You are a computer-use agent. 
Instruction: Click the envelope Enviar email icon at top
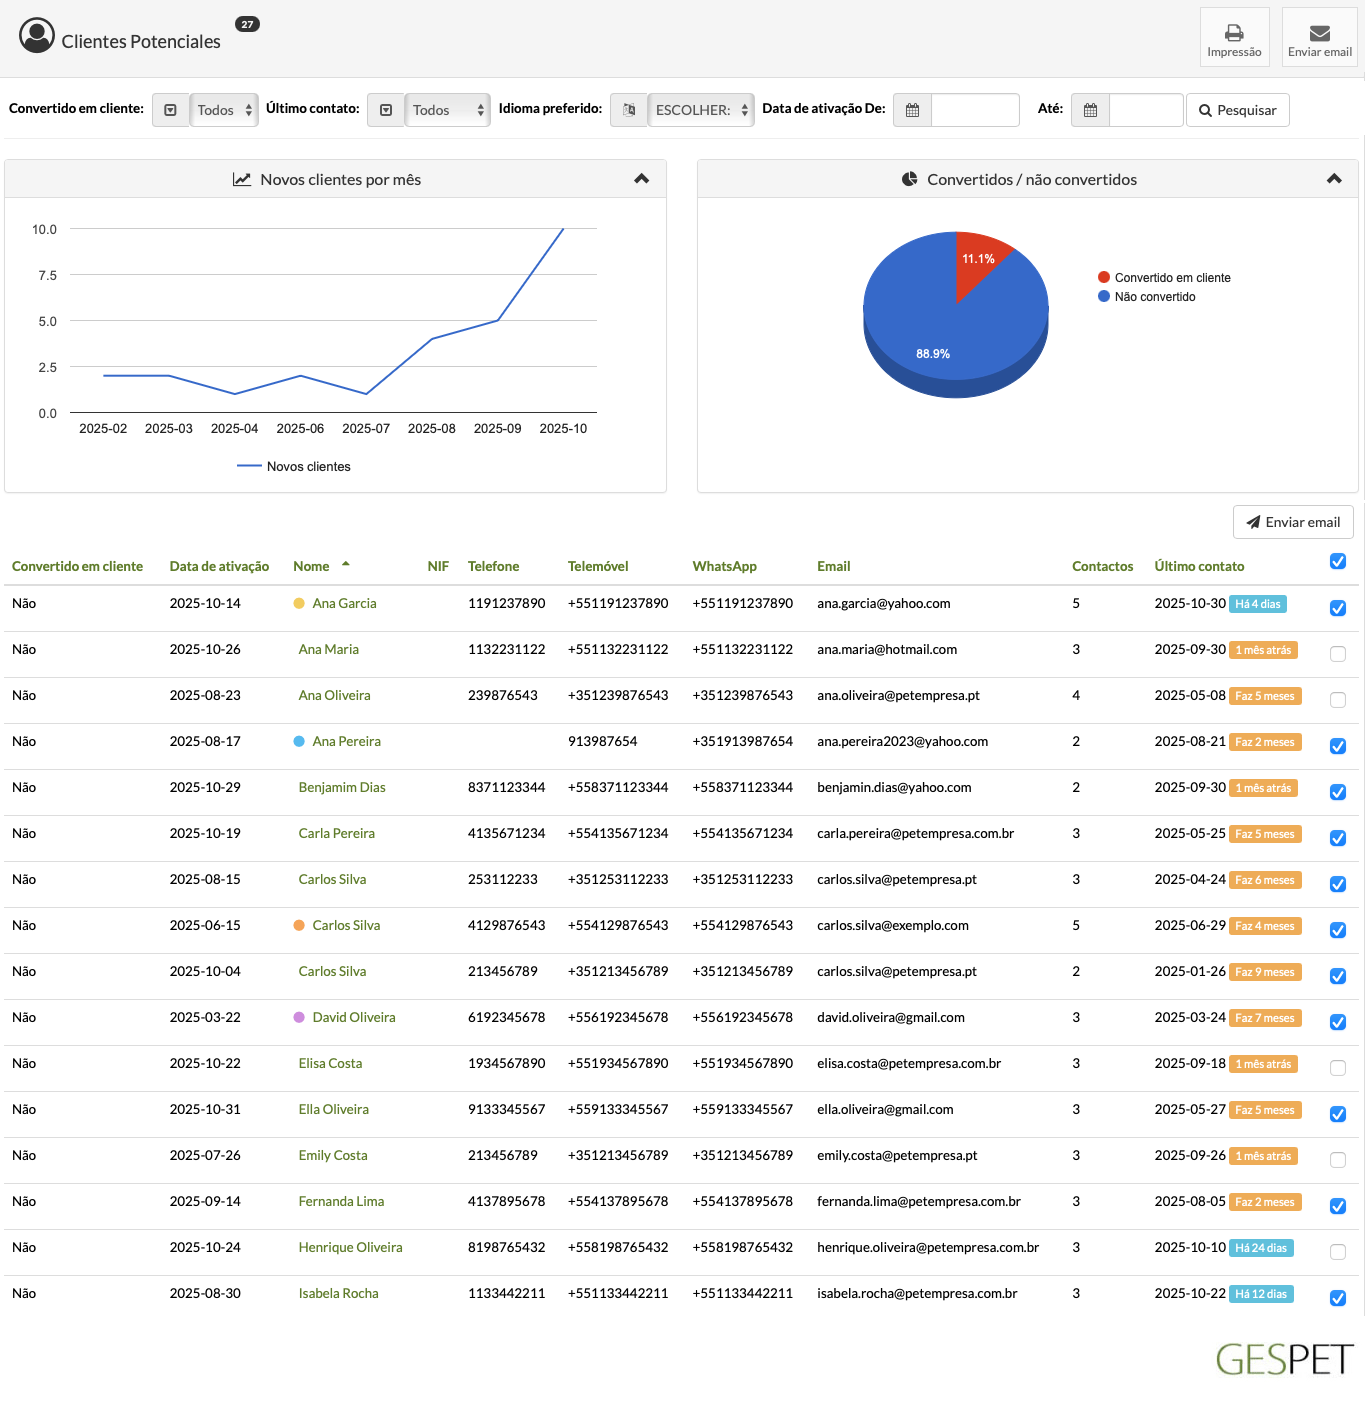pyautogui.click(x=1319, y=33)
